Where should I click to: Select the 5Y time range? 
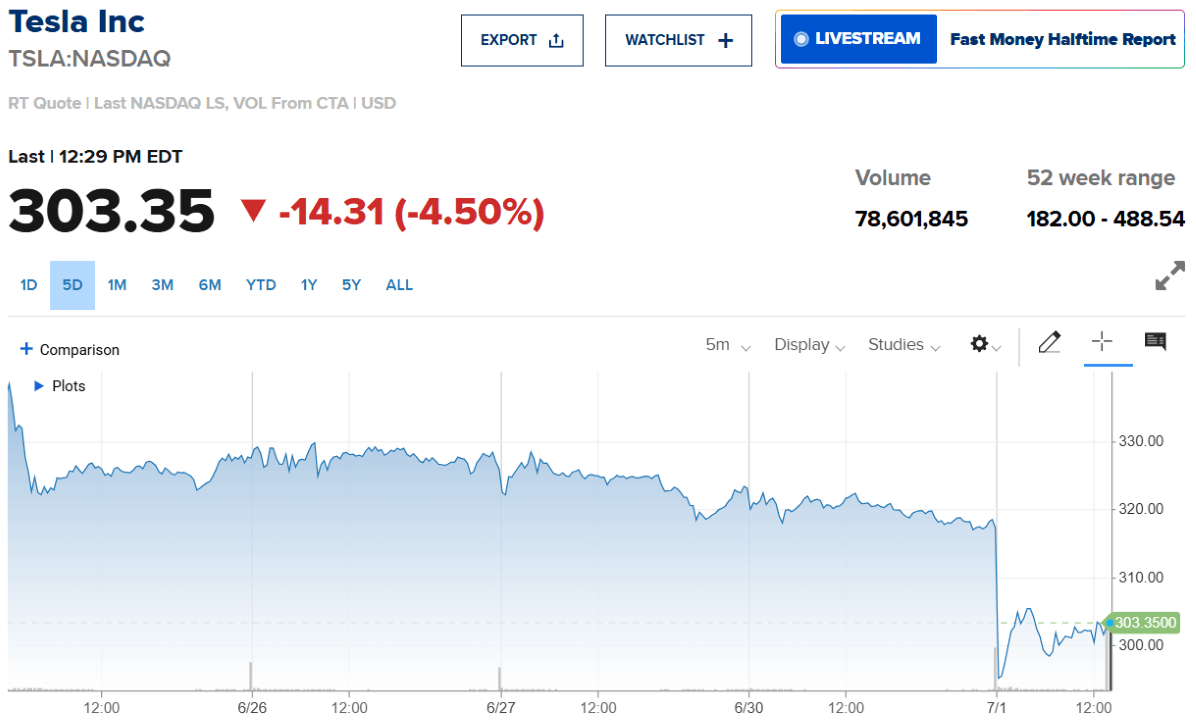351,285
